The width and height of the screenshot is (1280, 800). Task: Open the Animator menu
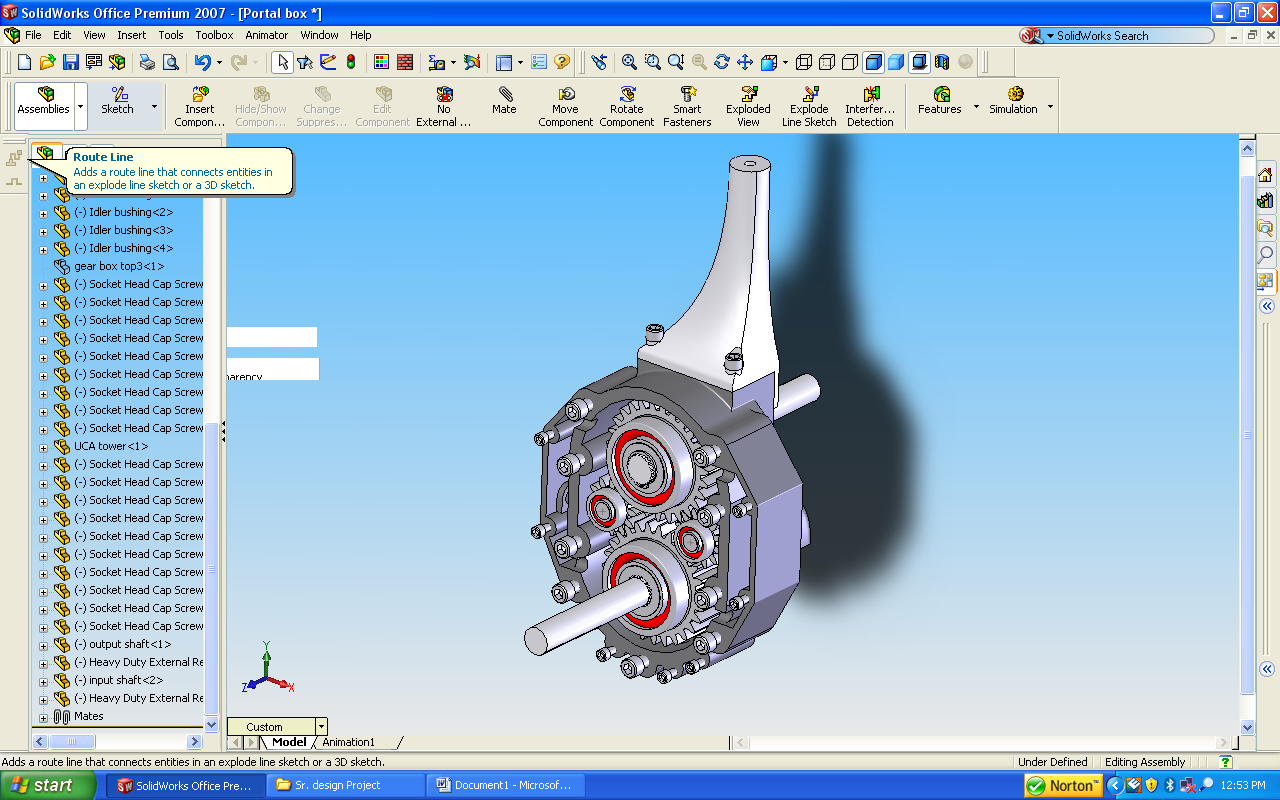coord(267,35)
